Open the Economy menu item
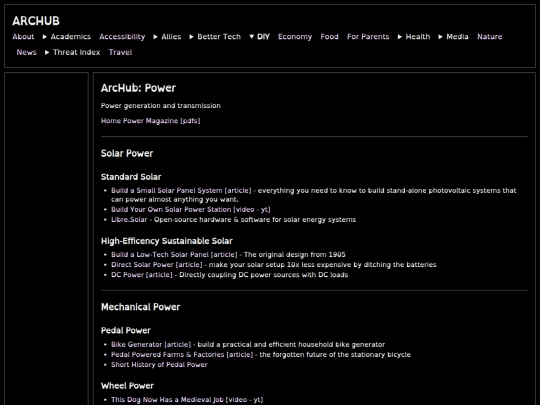Screen dimensions: 540x405 tap(295, 37)
